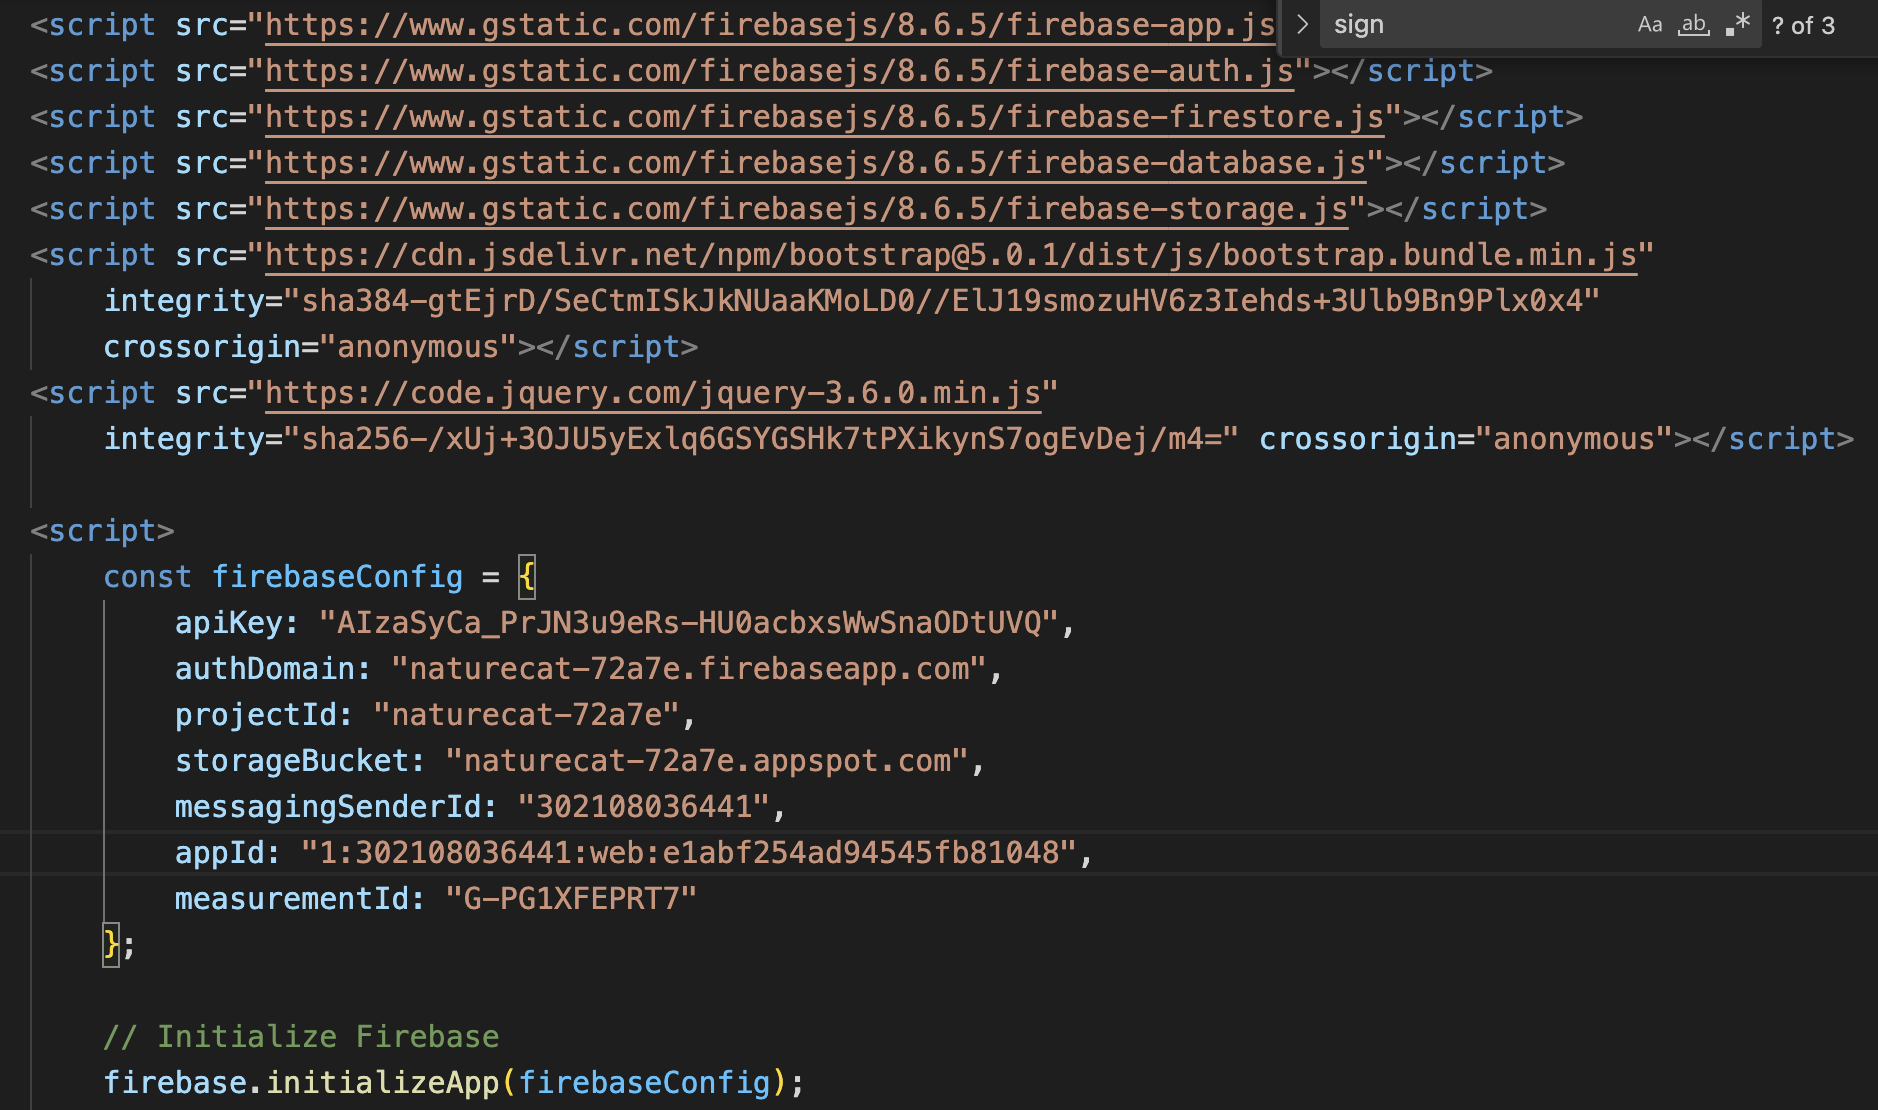Click the closing brace '};' of firebaseConfig
This screenshot has height=1110, width=1878.
119,945
